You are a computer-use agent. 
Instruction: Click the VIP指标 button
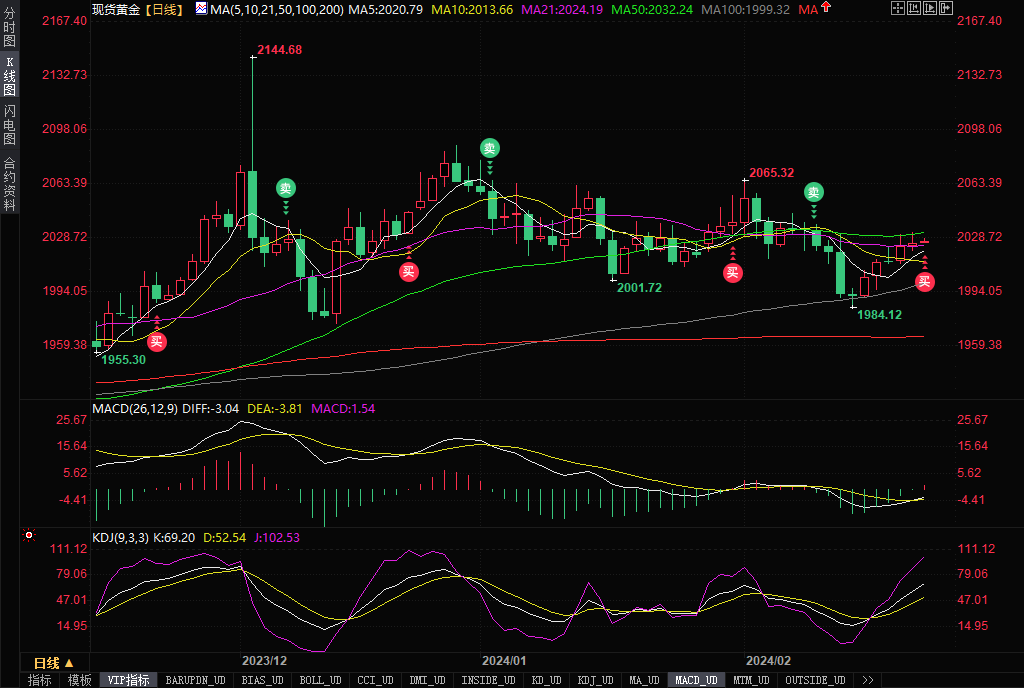129,680
